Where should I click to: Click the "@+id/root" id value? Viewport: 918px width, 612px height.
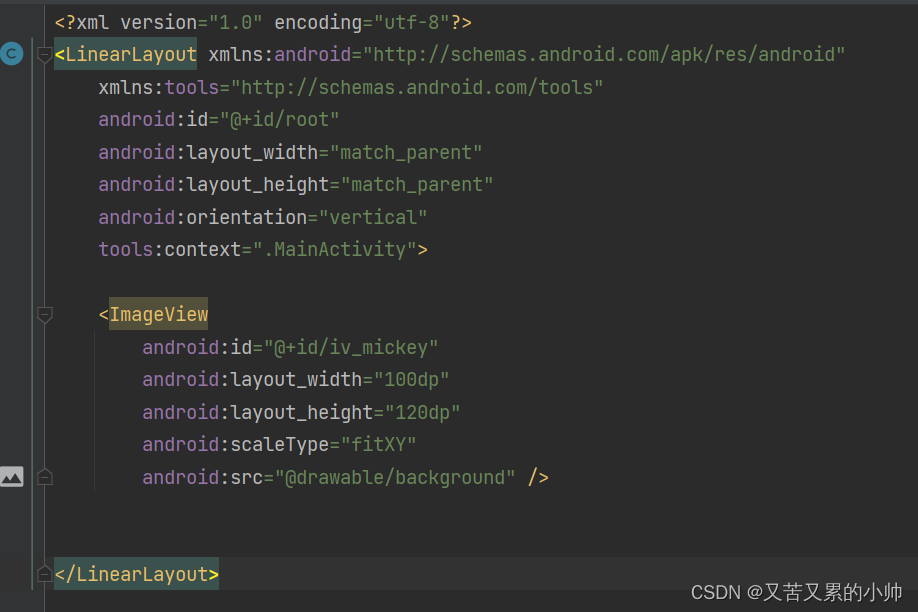point(279,119)
